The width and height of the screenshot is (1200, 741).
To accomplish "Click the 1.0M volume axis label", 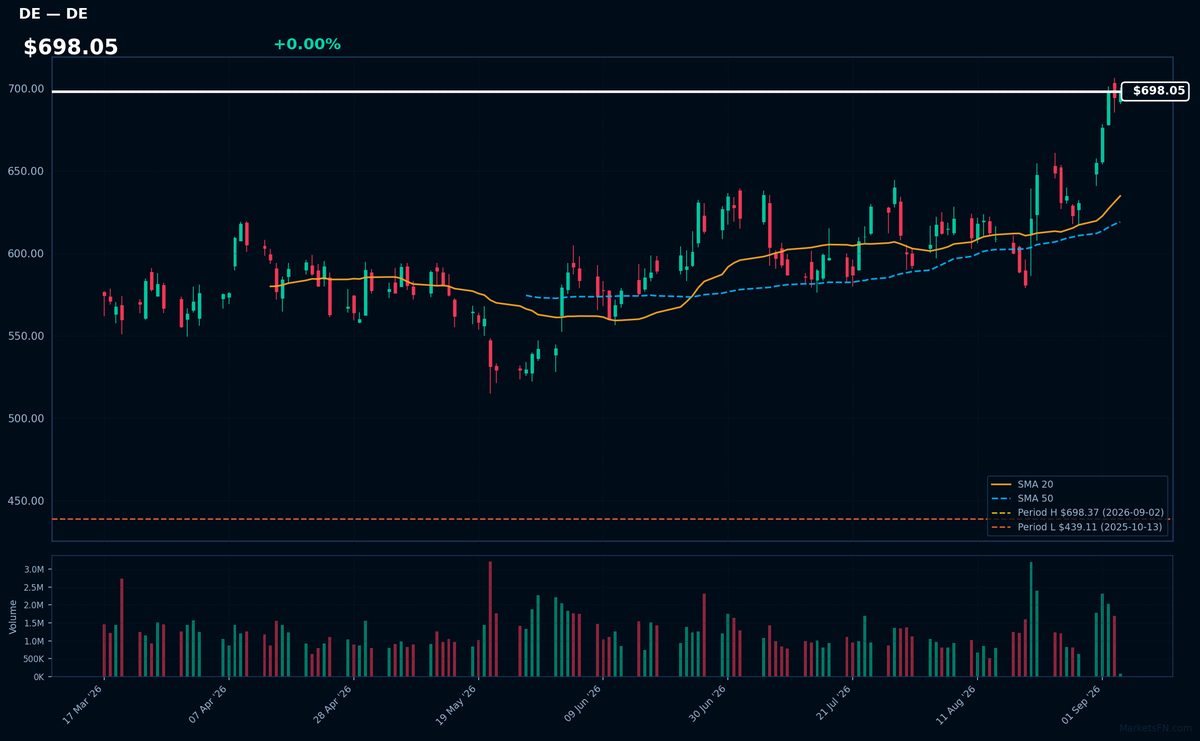I will pyautogui.click(x=34, y=641).
